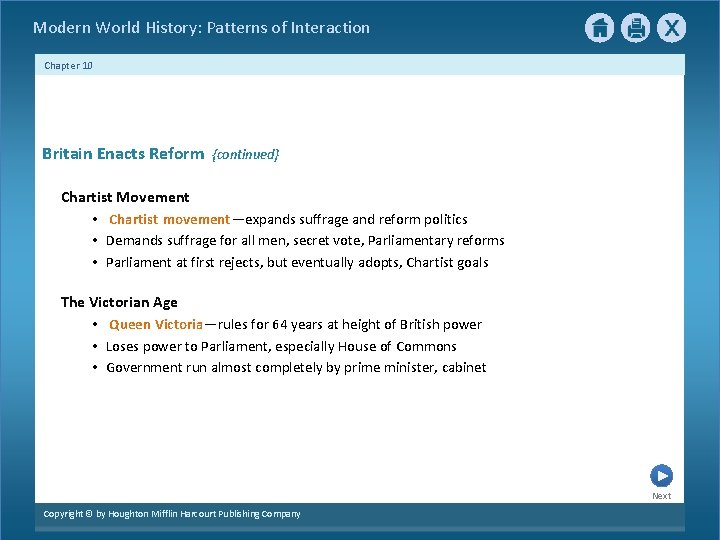Screen dimensions: 720x540
Task: Click bullet 'Government run almost completely'
Action: 296,368
